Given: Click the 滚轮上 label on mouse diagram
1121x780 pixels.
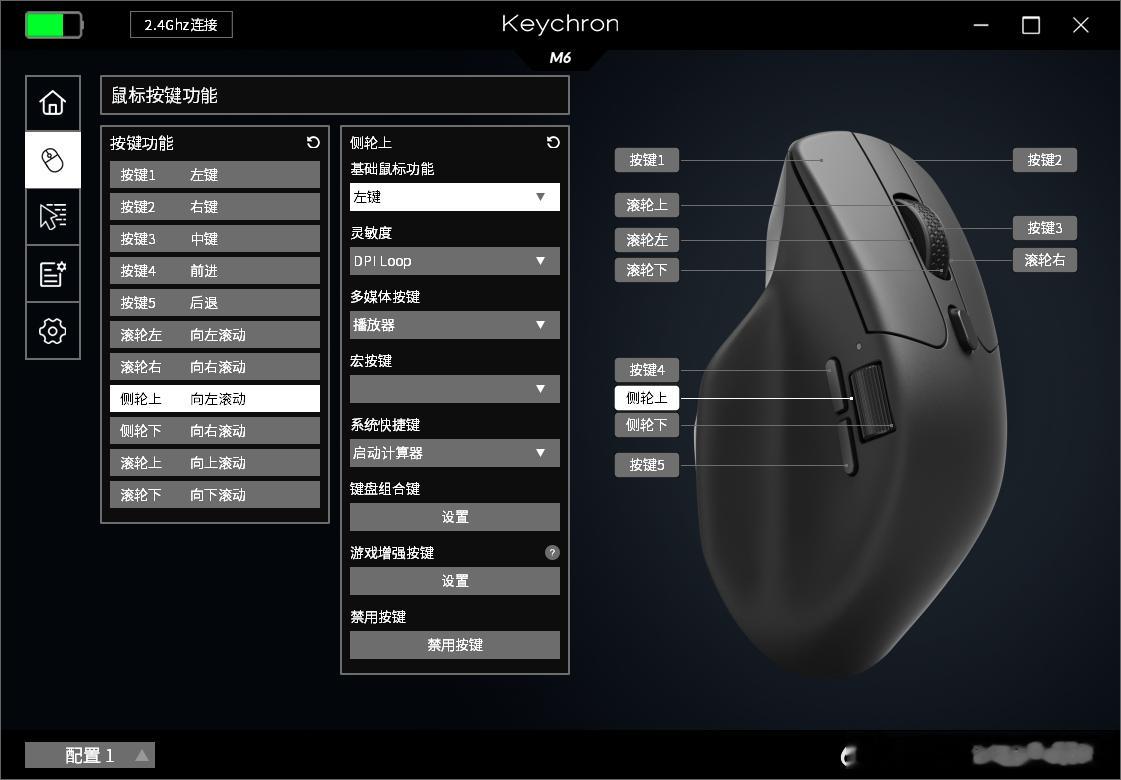Looking at the screenshot, I should click(646, 205).
